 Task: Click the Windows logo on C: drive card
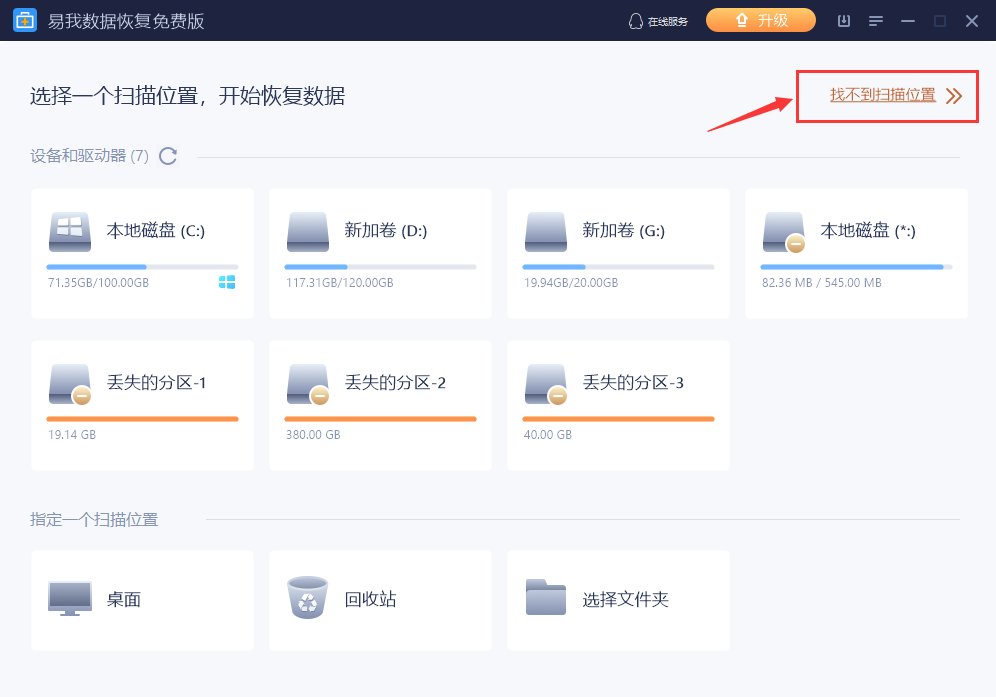[227, 282]
